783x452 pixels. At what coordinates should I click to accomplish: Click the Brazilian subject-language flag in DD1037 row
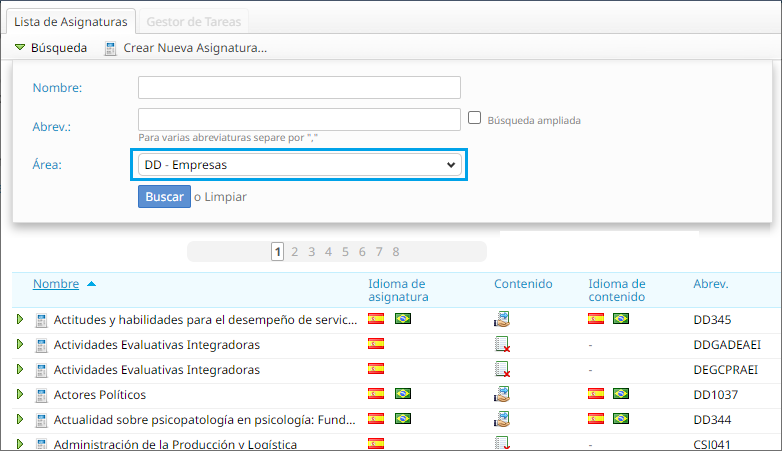pyautogui.click(x=403, y=394)
